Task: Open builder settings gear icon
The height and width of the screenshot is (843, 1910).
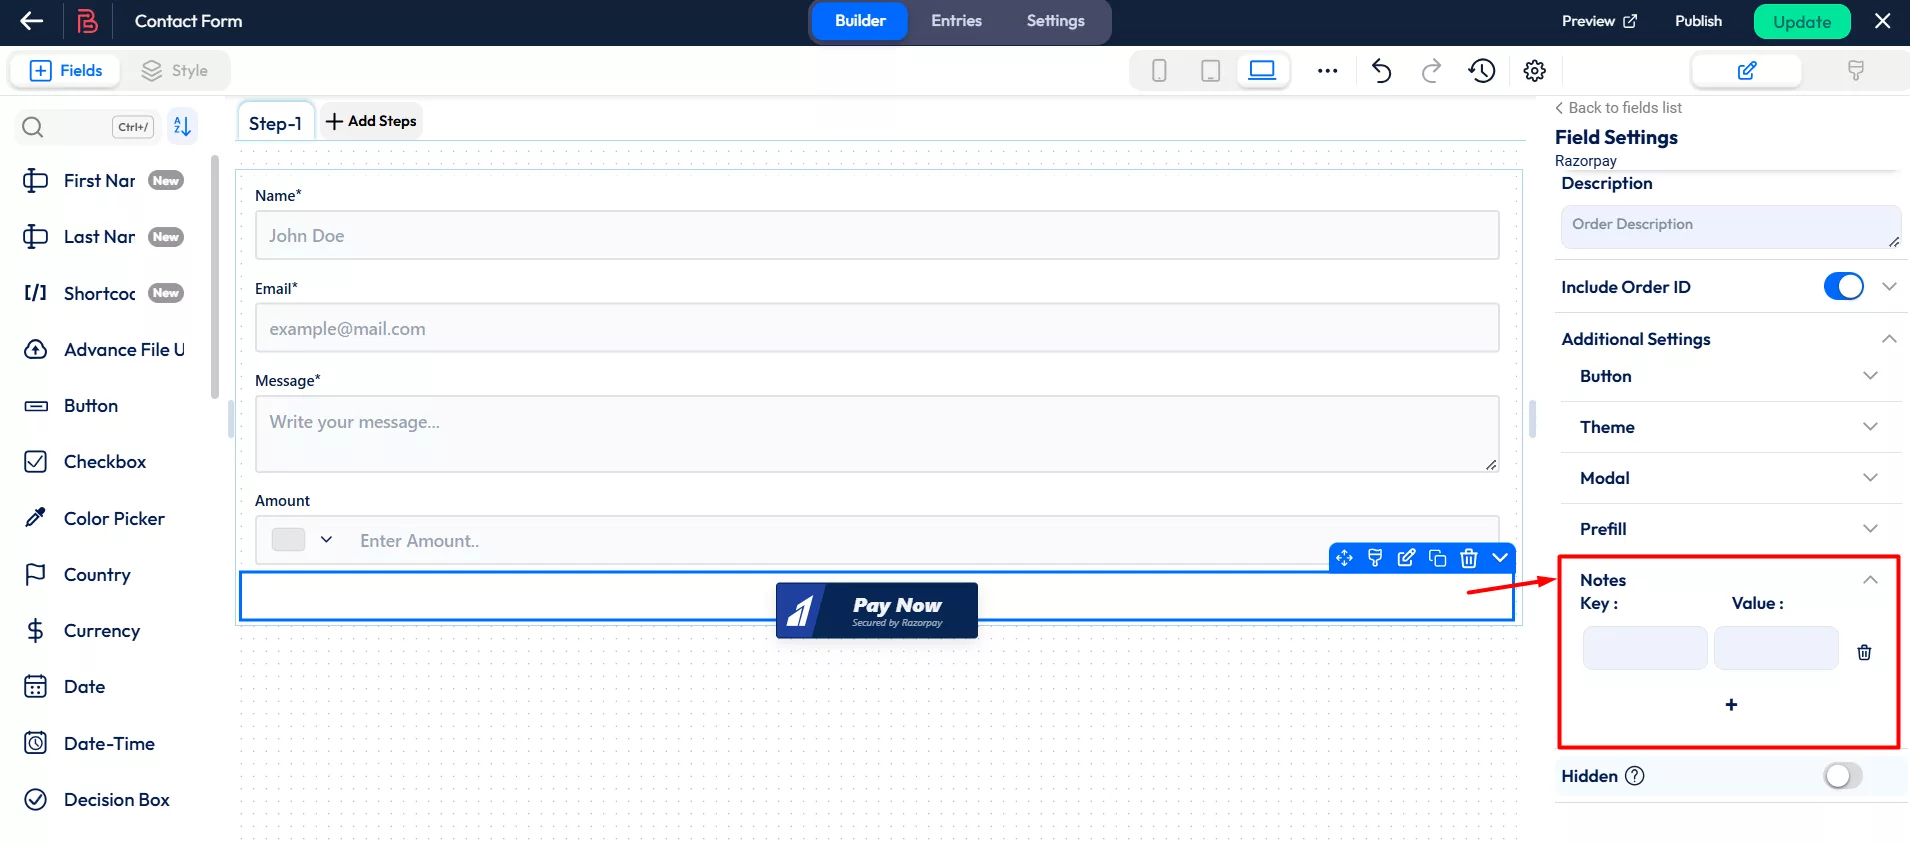Action: tap(1535, 71)
